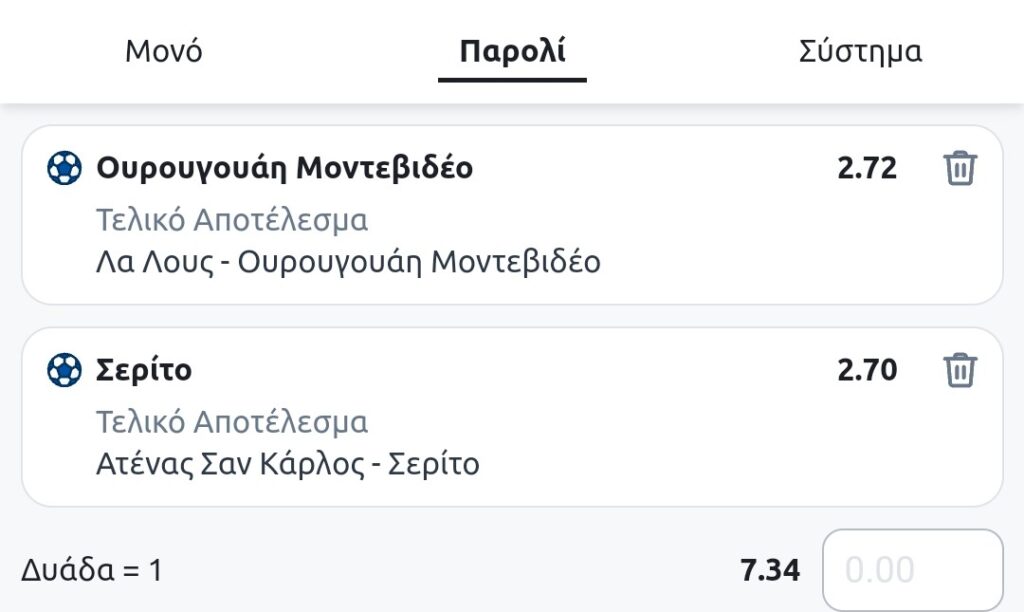
Task: Tap the 2.70 odds value
Action: tap(867, 371)
